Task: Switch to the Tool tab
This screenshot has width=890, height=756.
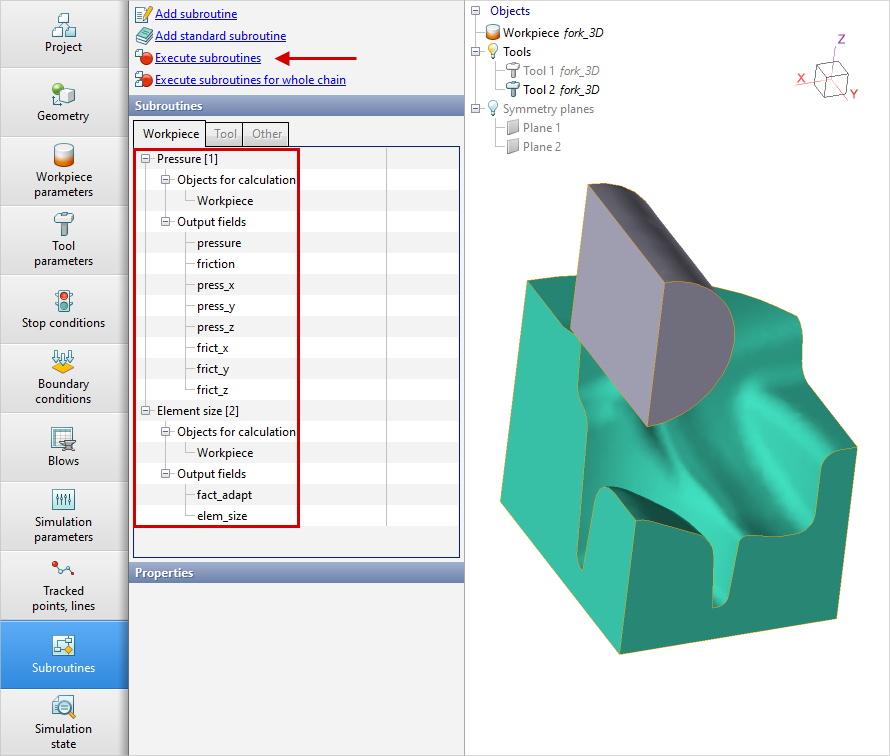Action: tap(225, 134)
